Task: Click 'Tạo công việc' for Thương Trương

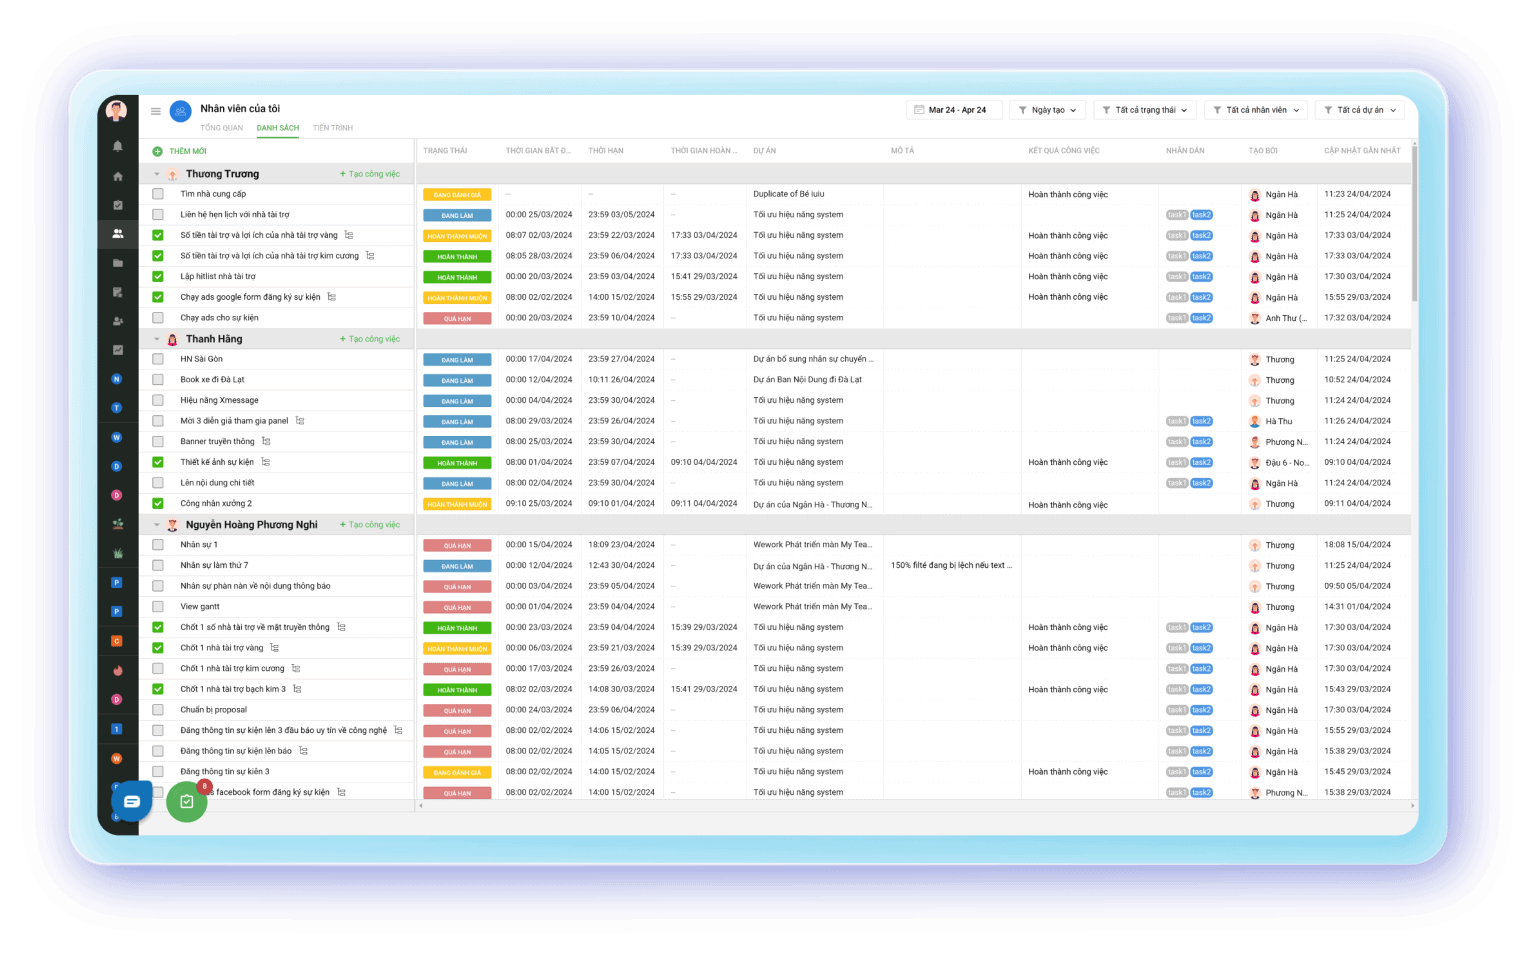Action: pos(370,174)
